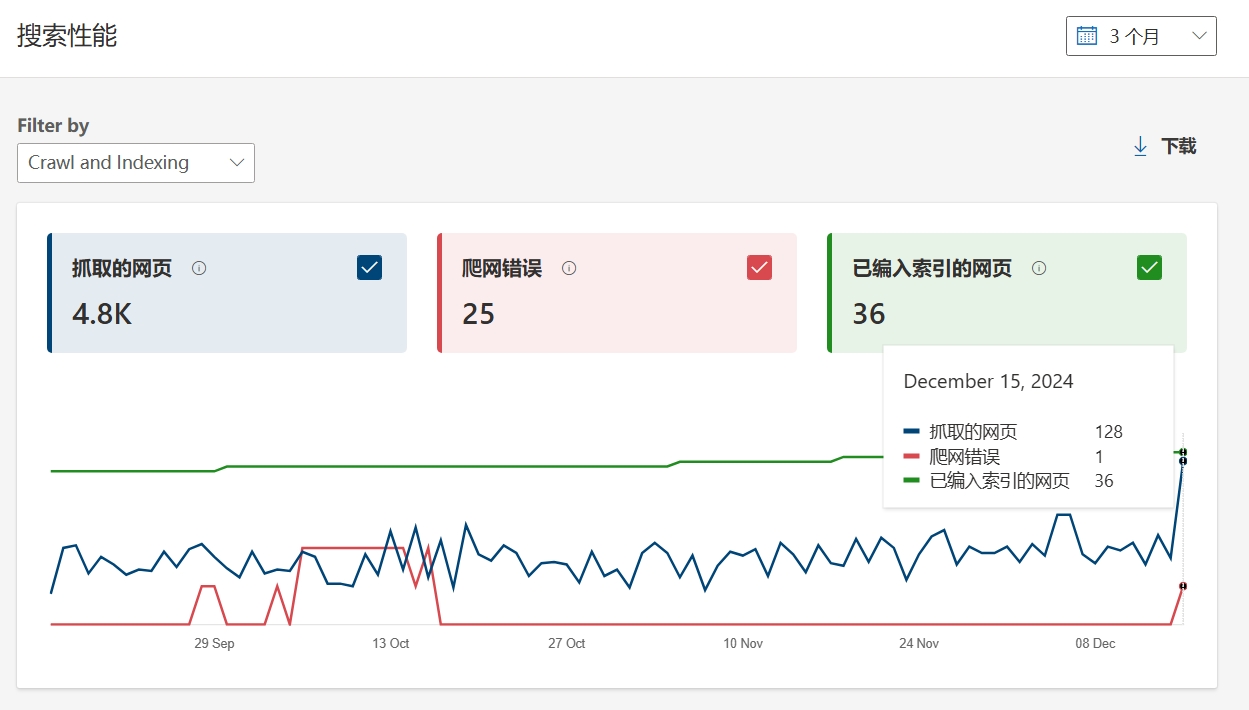Select the 抓取的网页 4.8K metric card
This screenshot has height=710, width=1249.
(227, 293)
